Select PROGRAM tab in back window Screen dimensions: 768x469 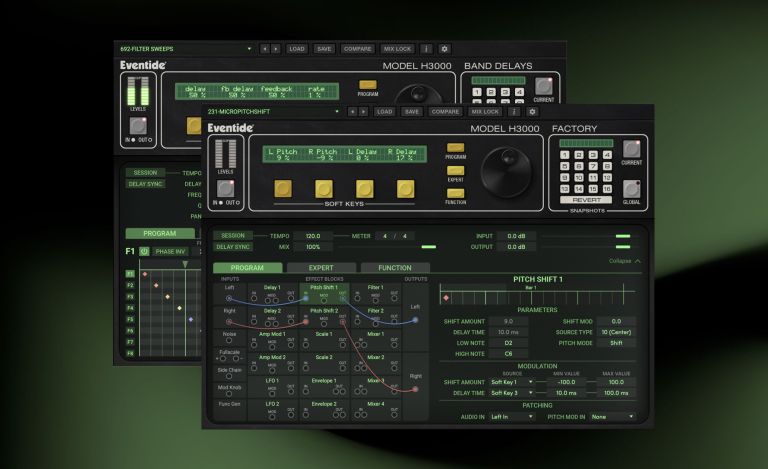(x=160, y=234)
